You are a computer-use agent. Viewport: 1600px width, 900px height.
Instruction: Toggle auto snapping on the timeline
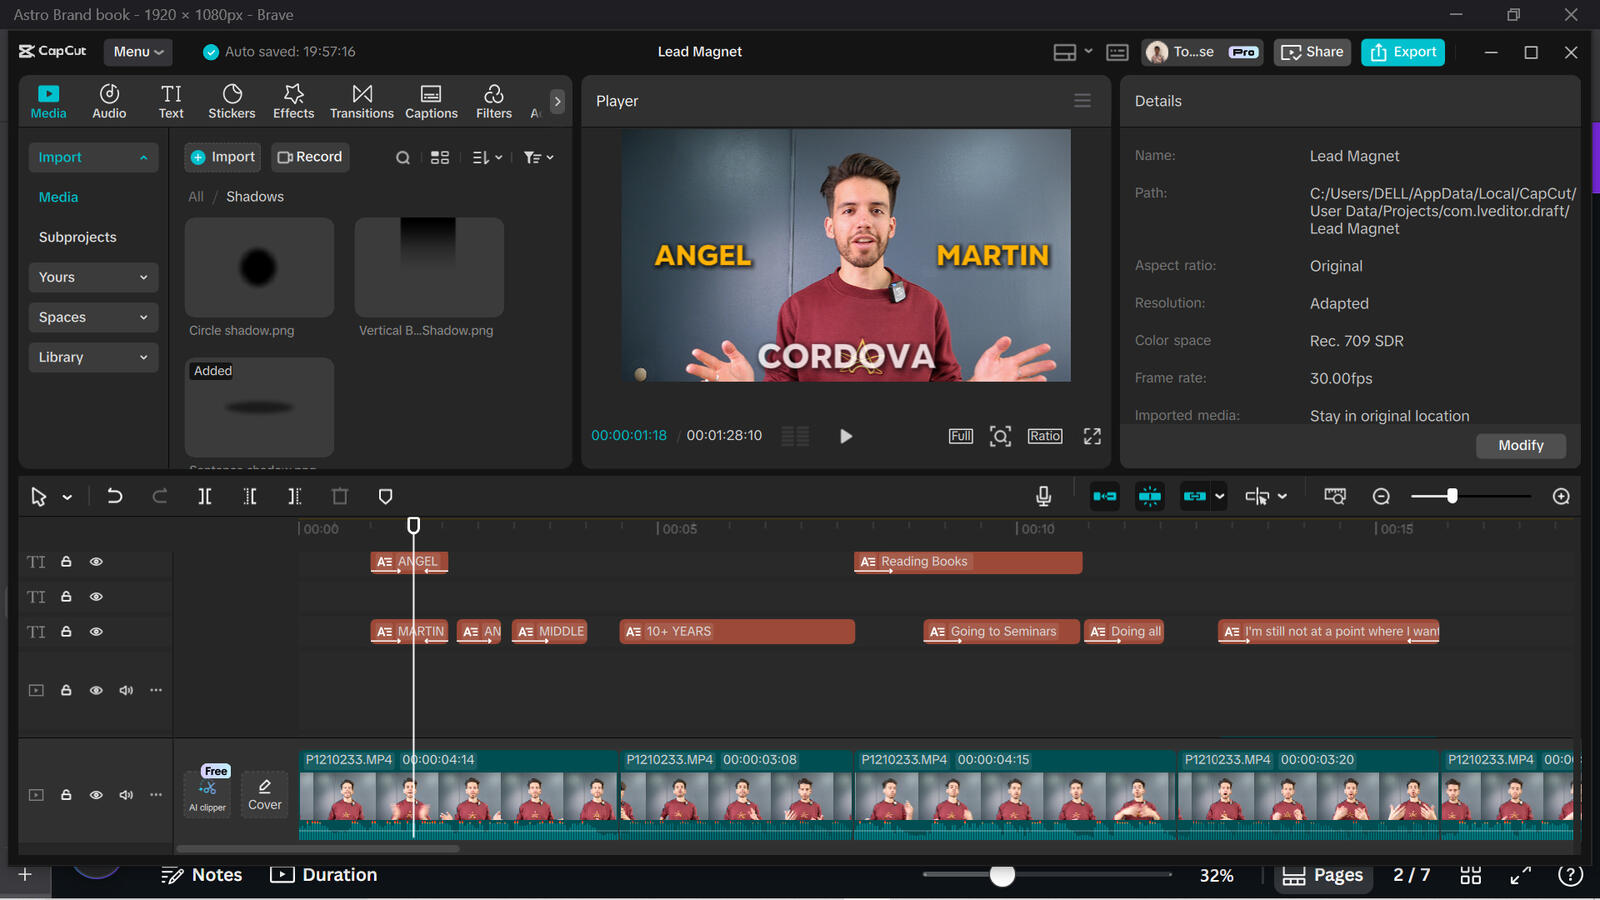[1150, 496]
